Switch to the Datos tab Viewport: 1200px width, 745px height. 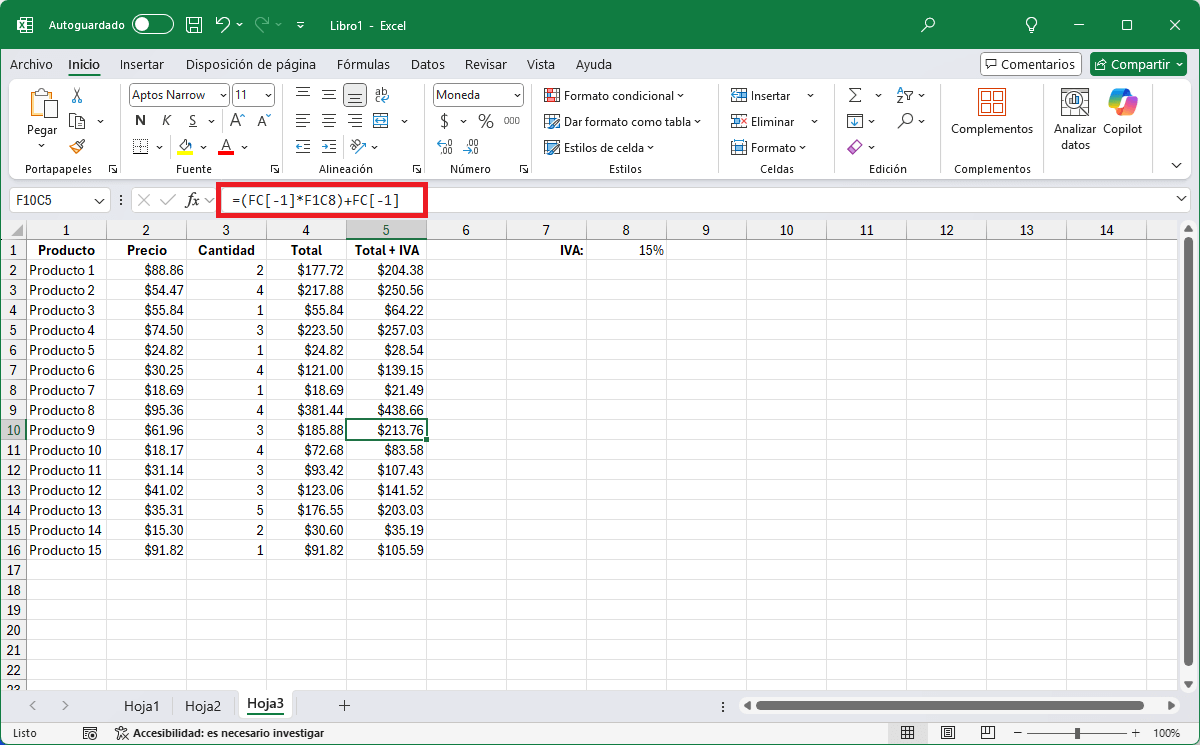(x=428, y=64)
